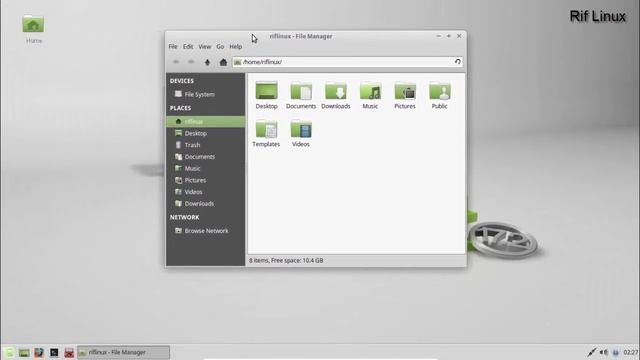The width and height of the screenshot is (640, 360).
Task: Click riflinux - File Manager taskbar button
Action: point(123,352)
